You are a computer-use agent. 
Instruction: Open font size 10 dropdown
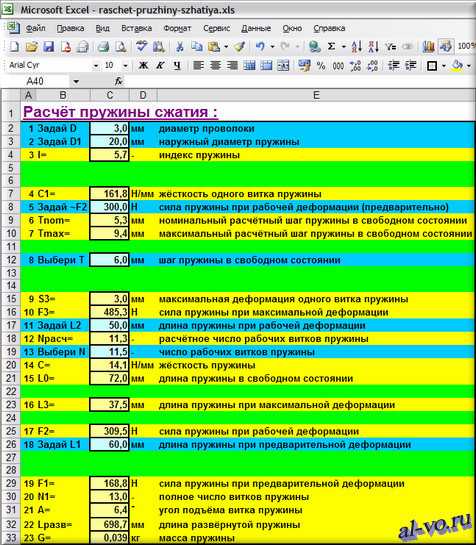[x=125, y=65]
